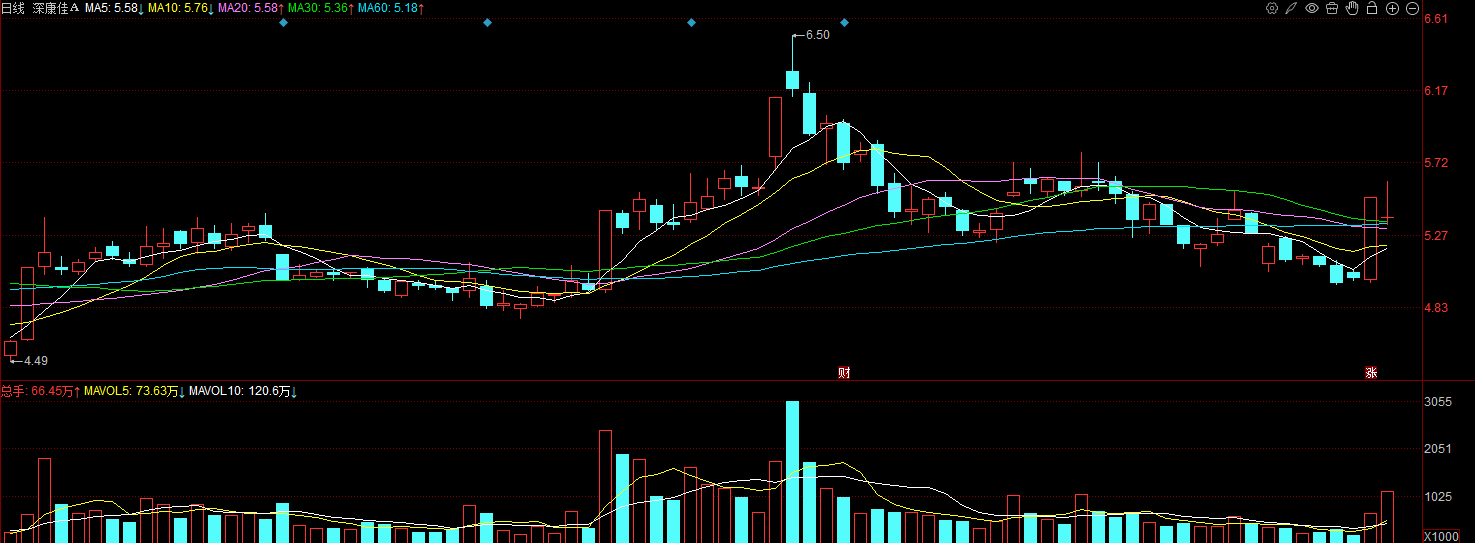Open the toolbox briefcase icon
This screenshot has width=1475, height=543.
coord(1332,8)
